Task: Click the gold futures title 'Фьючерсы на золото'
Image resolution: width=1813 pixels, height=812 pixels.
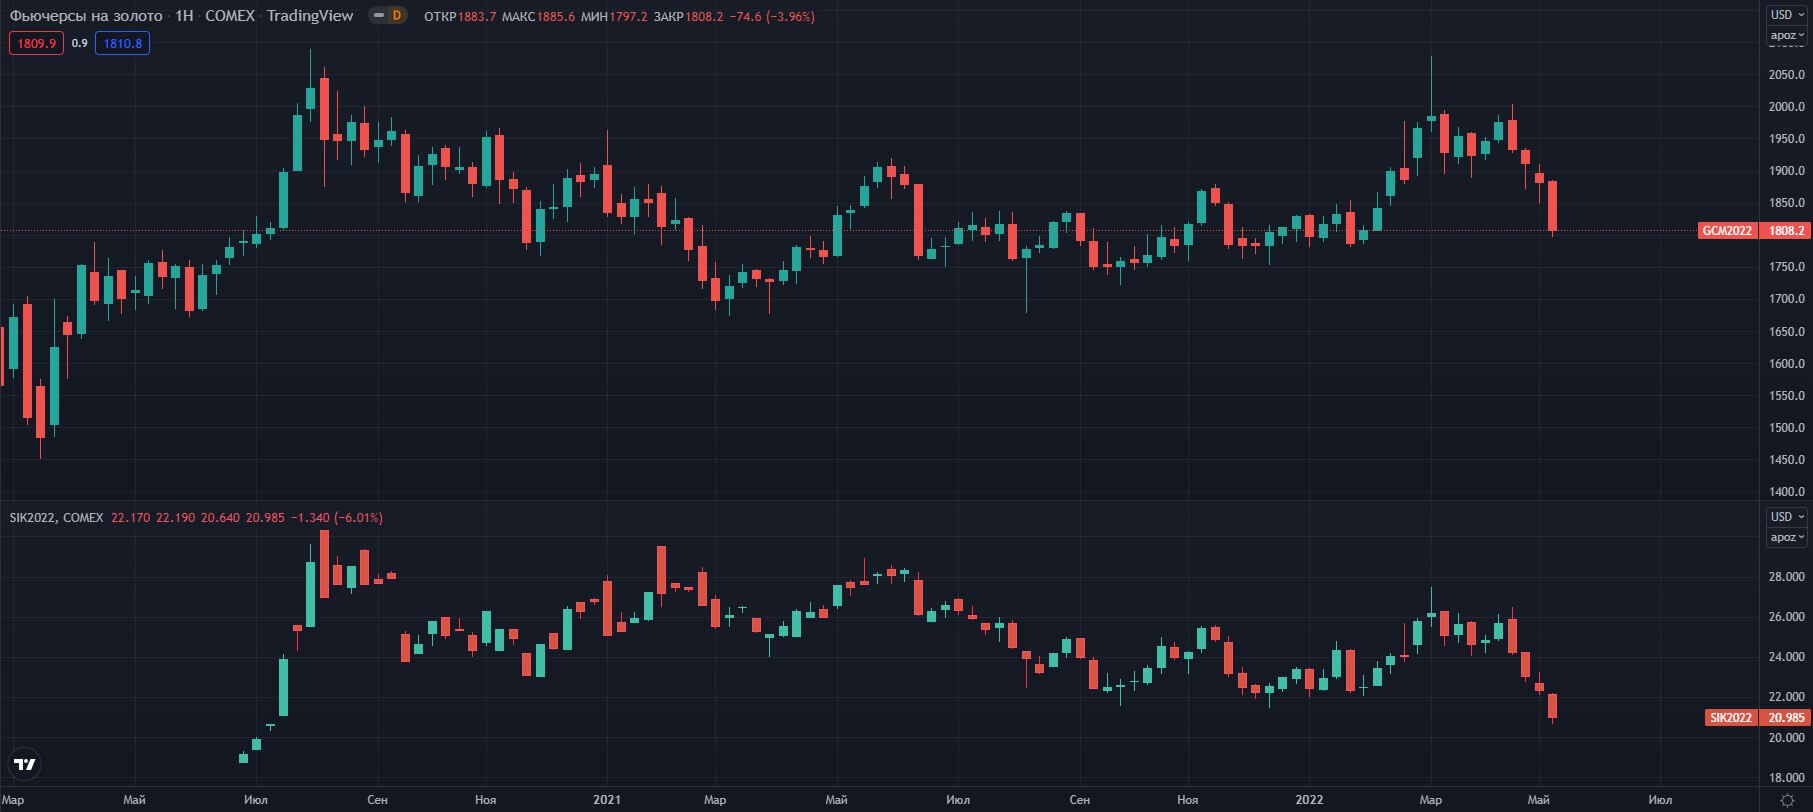Action: [86, 16]
